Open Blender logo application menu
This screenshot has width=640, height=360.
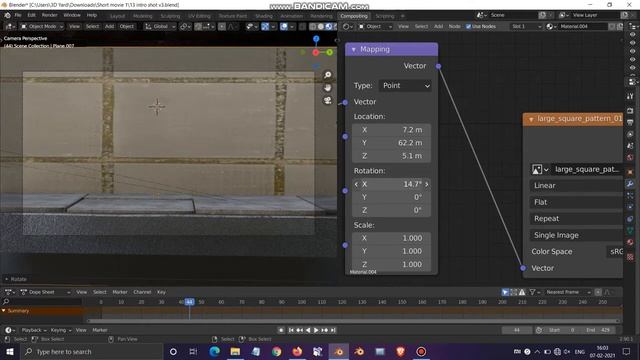click(x=7, y=16)
